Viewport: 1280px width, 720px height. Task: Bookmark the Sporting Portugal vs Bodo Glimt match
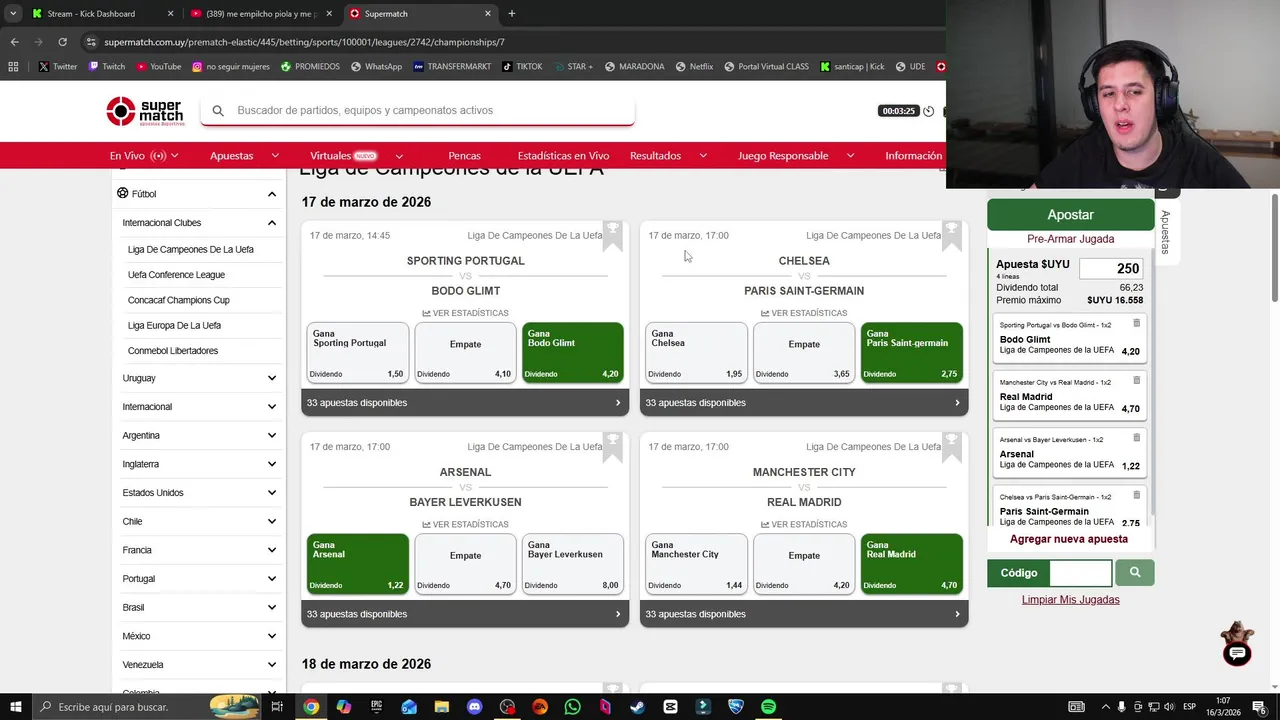(613, 236)
